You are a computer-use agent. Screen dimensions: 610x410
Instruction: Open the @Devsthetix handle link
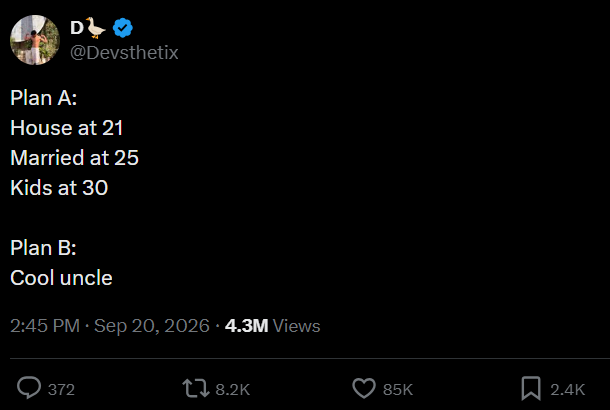tap(124, 53)
